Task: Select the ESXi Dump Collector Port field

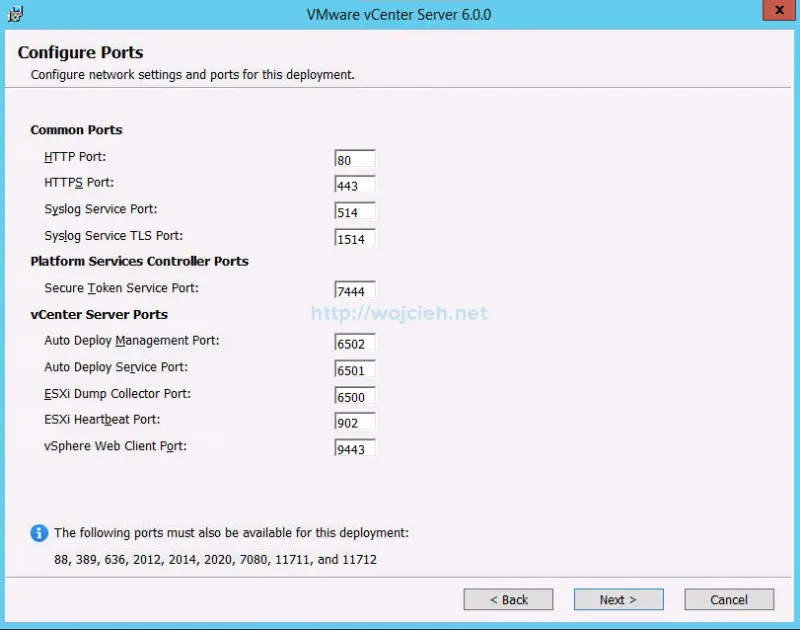Action: pos(355,396)
